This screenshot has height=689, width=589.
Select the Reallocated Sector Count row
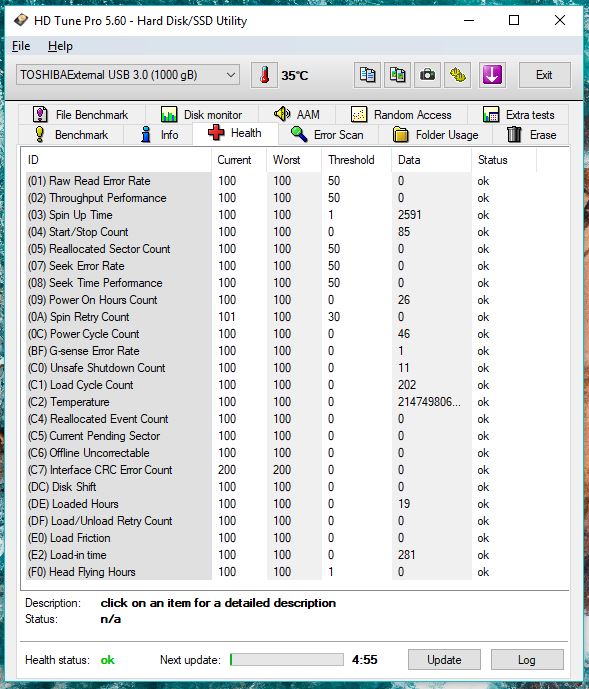(281, 249)
